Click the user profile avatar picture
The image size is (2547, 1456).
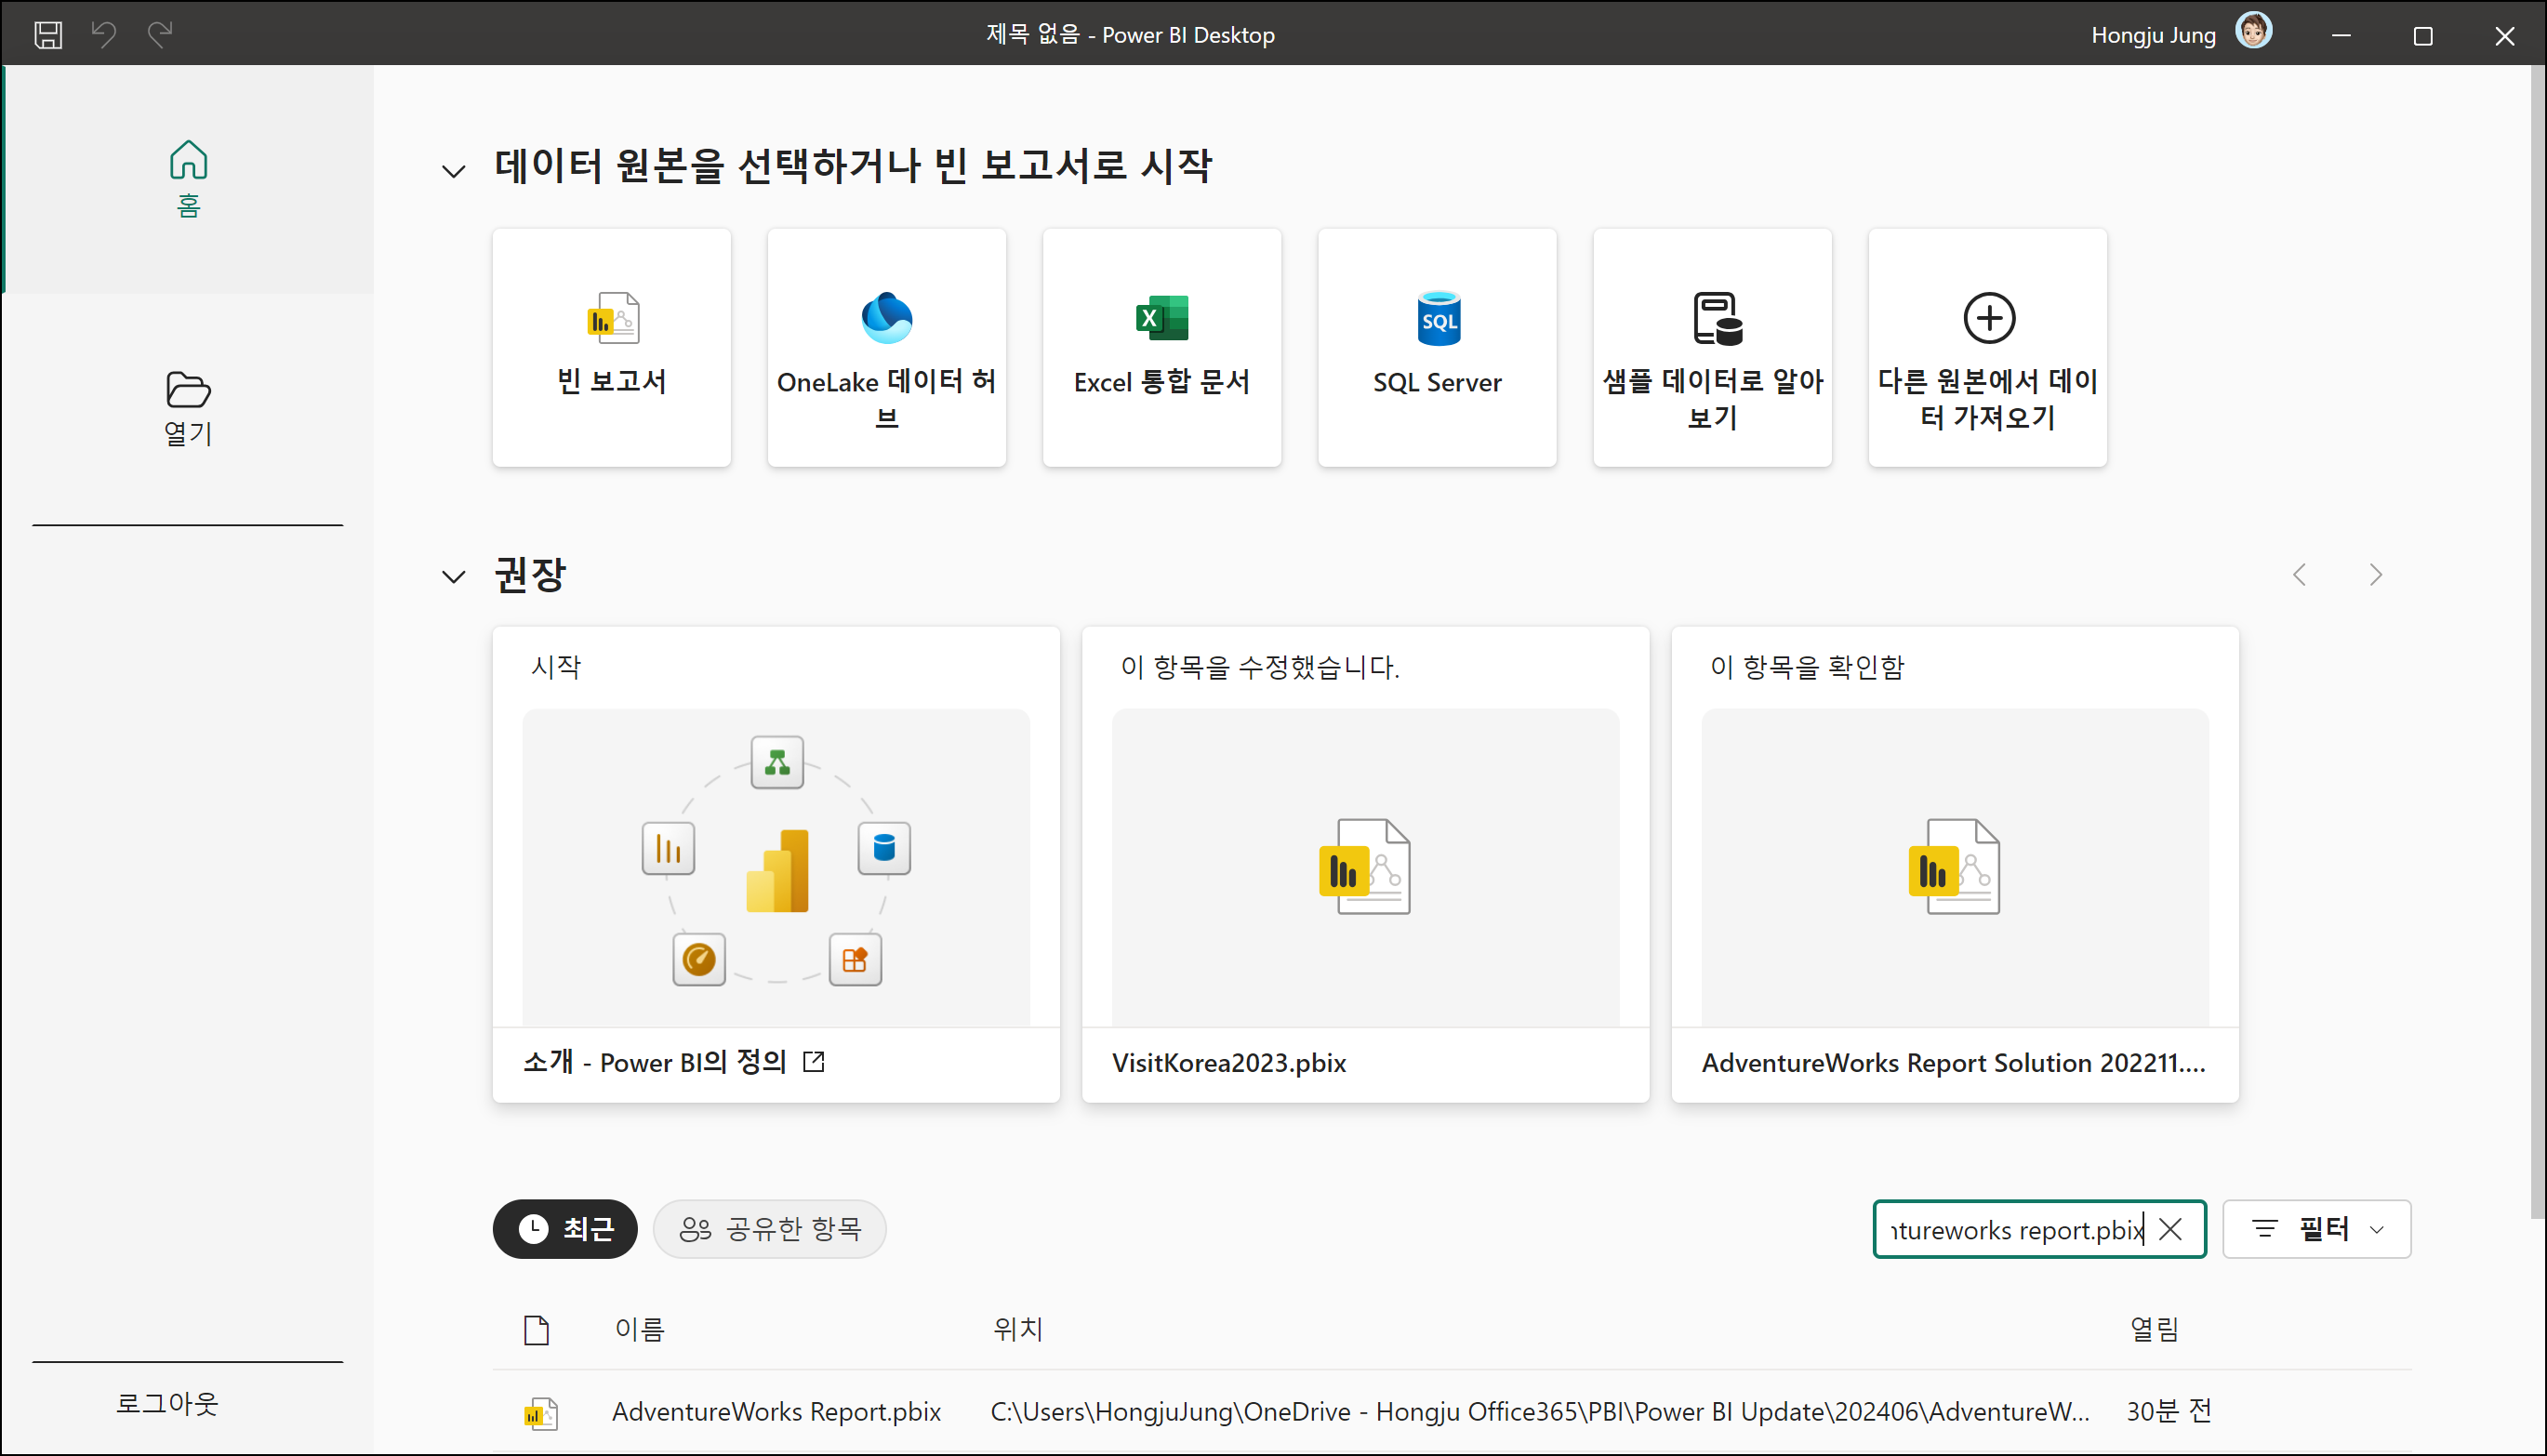[x=2254, y=32]
